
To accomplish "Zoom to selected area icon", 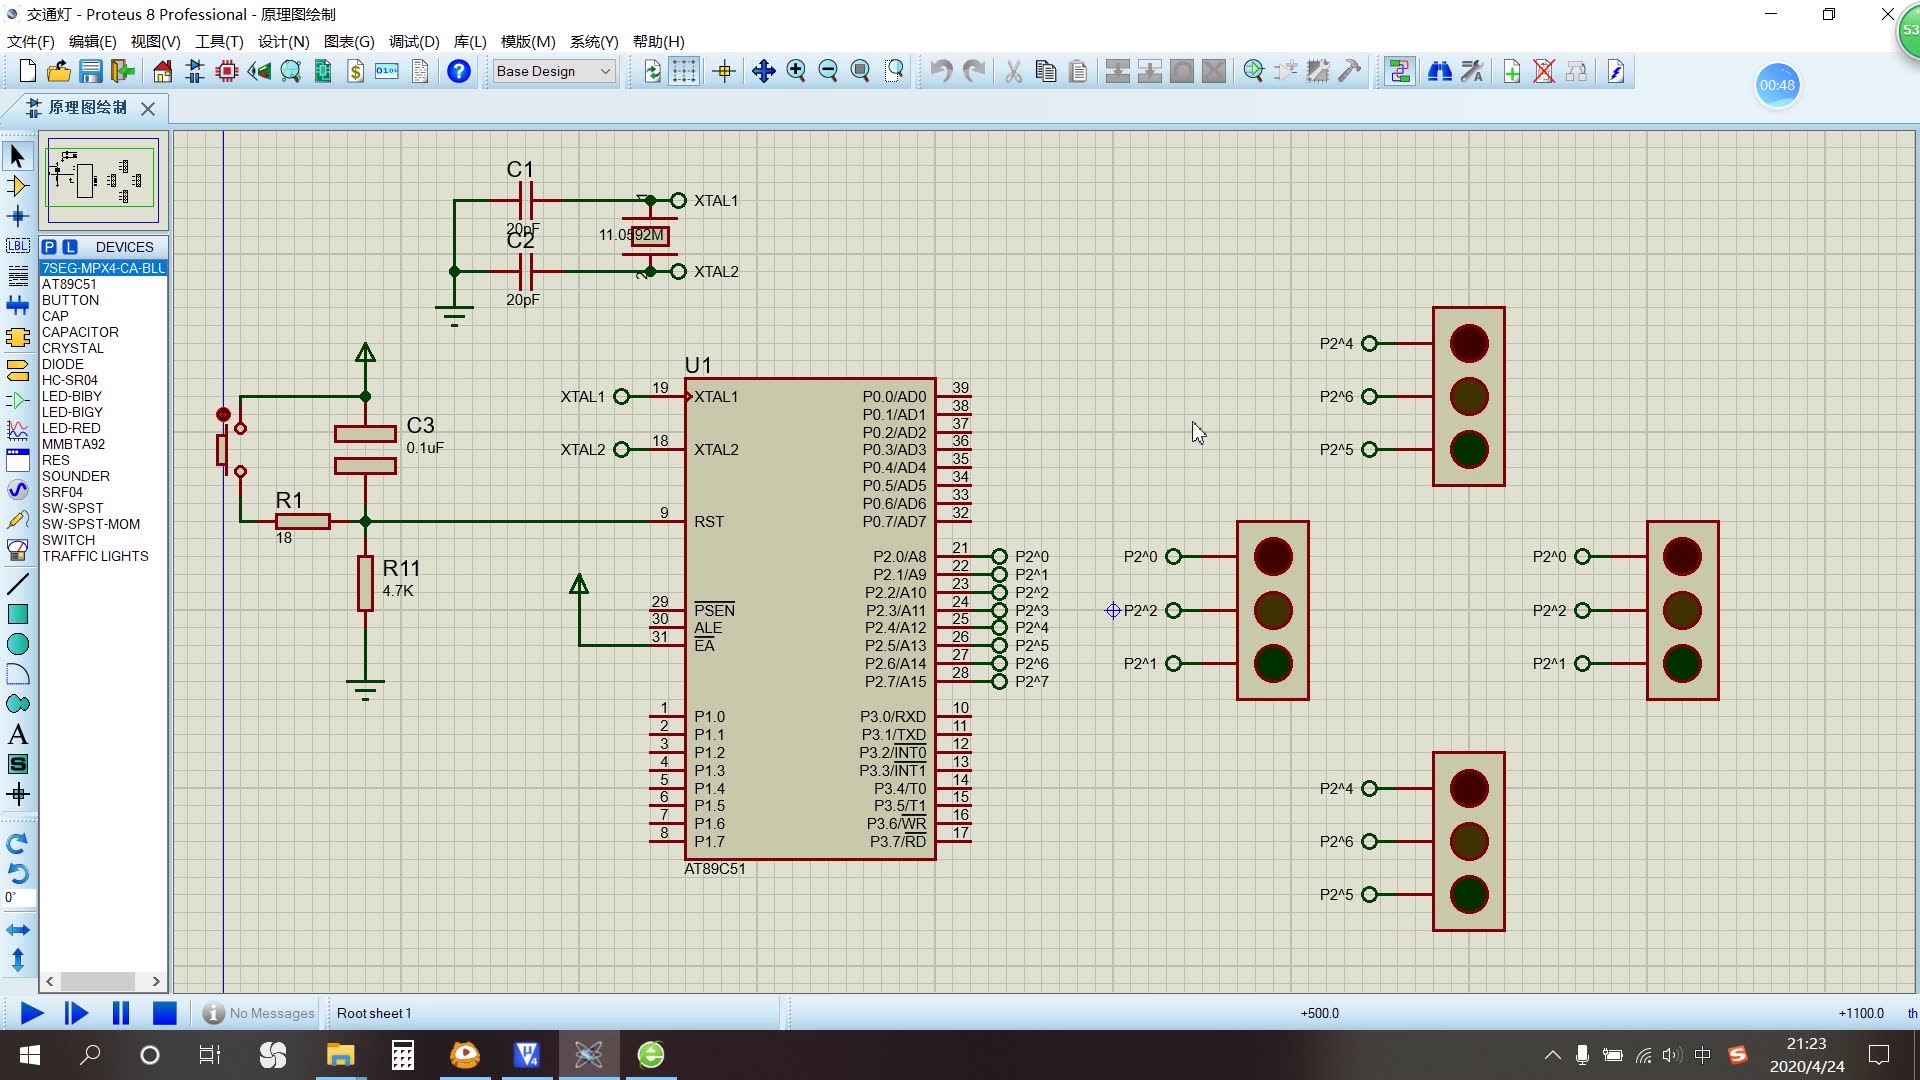I will (895, 71).
